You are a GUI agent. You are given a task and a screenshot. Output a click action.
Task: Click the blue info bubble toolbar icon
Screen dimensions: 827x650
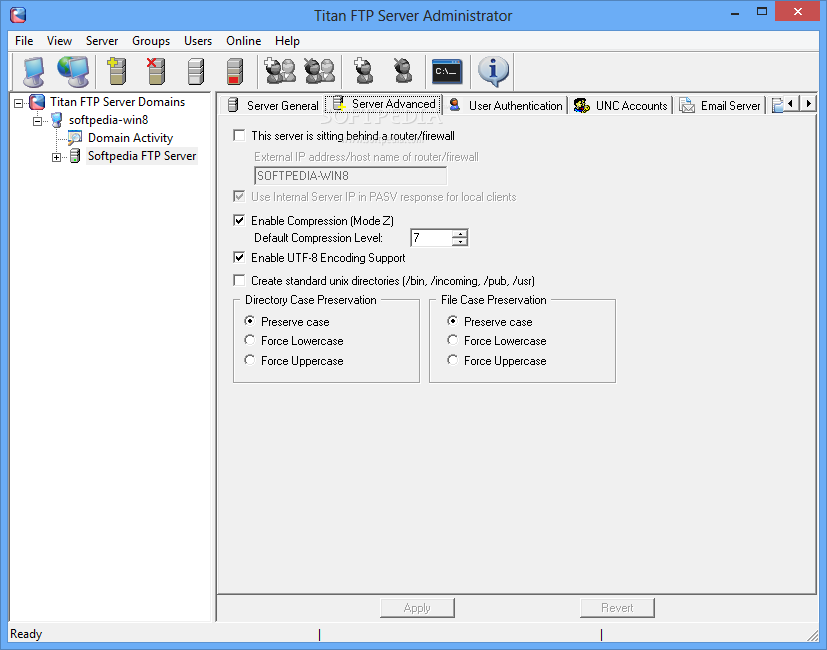493,71
